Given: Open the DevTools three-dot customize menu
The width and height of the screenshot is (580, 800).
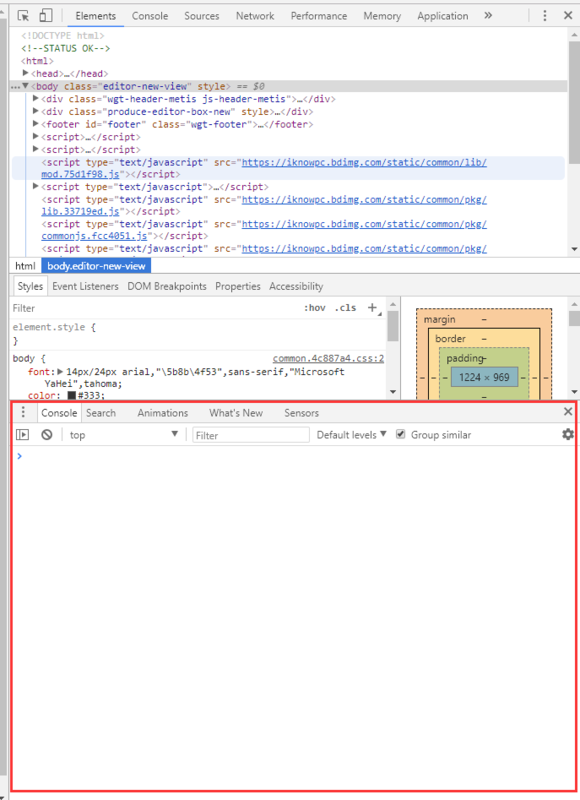Looking at the screenshot, I should click(x=545, y=16).
